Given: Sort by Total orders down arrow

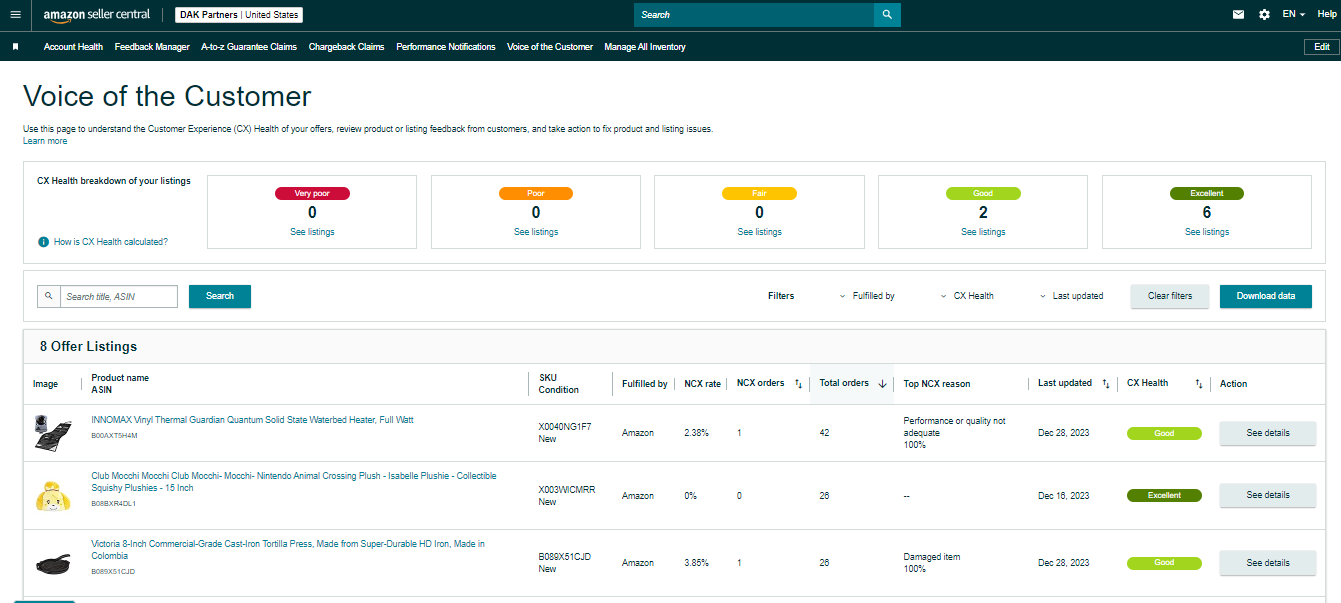Looking at the screenshot, I should point(882,384).
